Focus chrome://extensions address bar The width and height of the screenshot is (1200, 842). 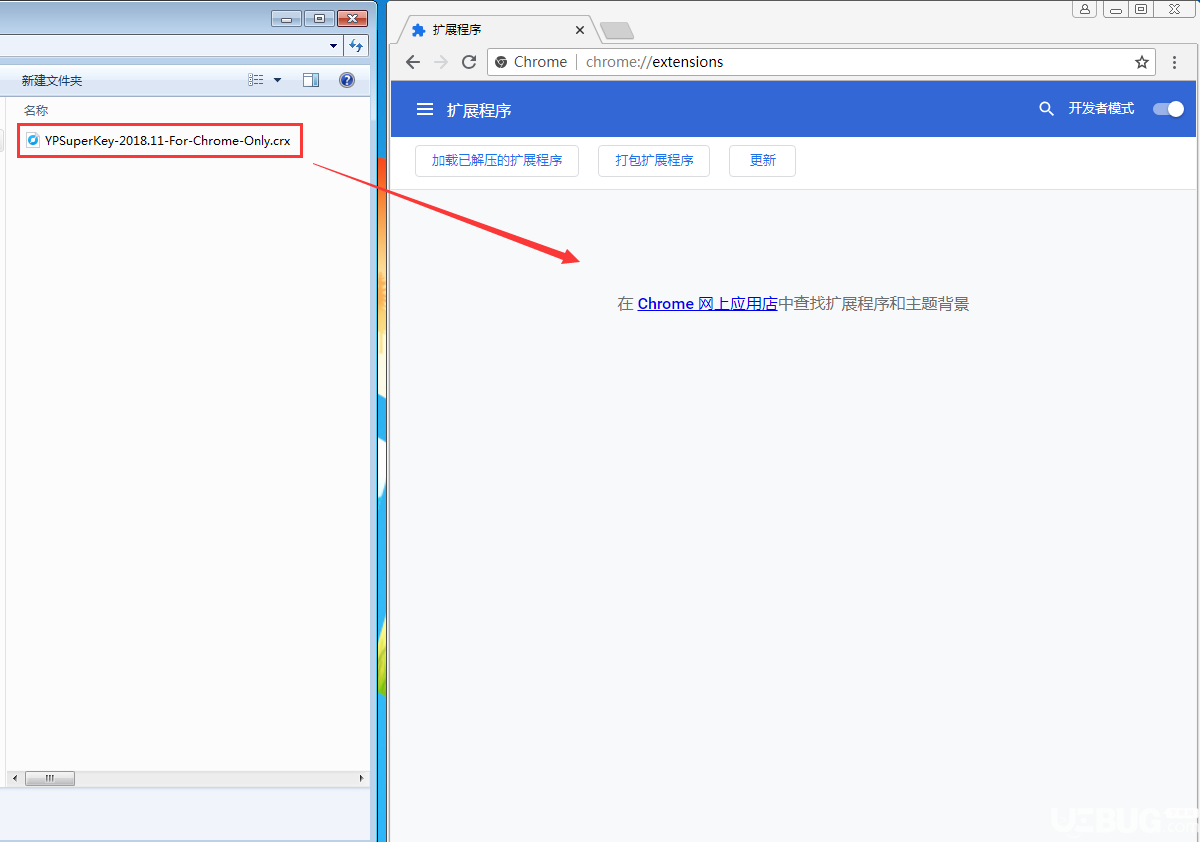(820, 62)
